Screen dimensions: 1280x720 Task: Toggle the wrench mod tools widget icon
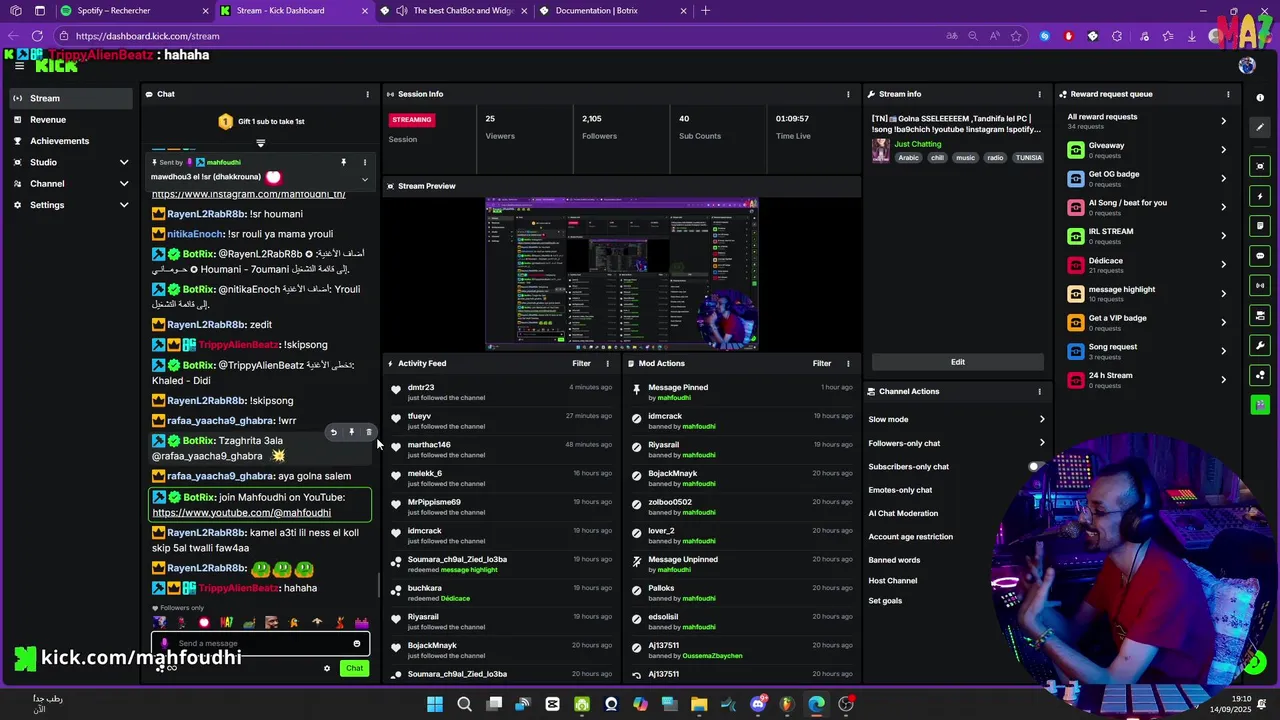1260,346
